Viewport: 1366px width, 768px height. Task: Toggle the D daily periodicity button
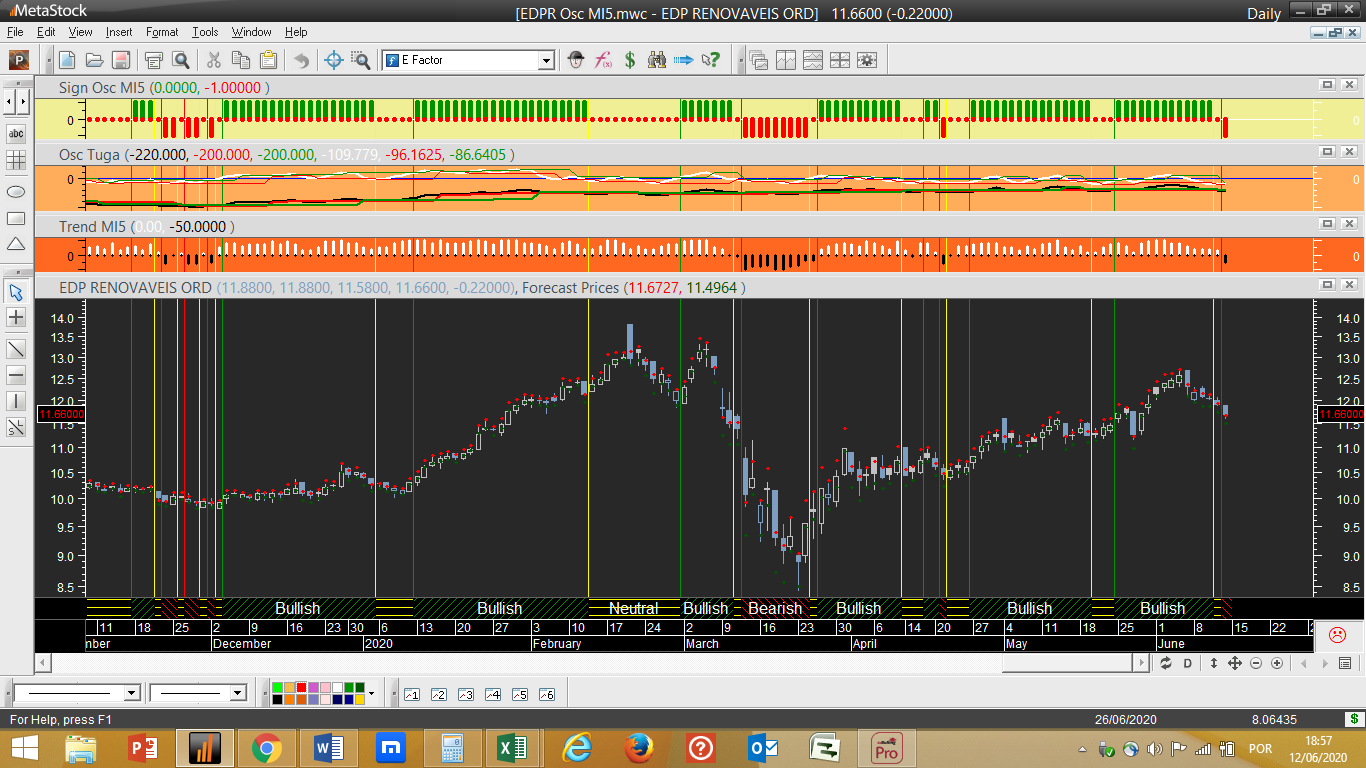pos(1188,663)
